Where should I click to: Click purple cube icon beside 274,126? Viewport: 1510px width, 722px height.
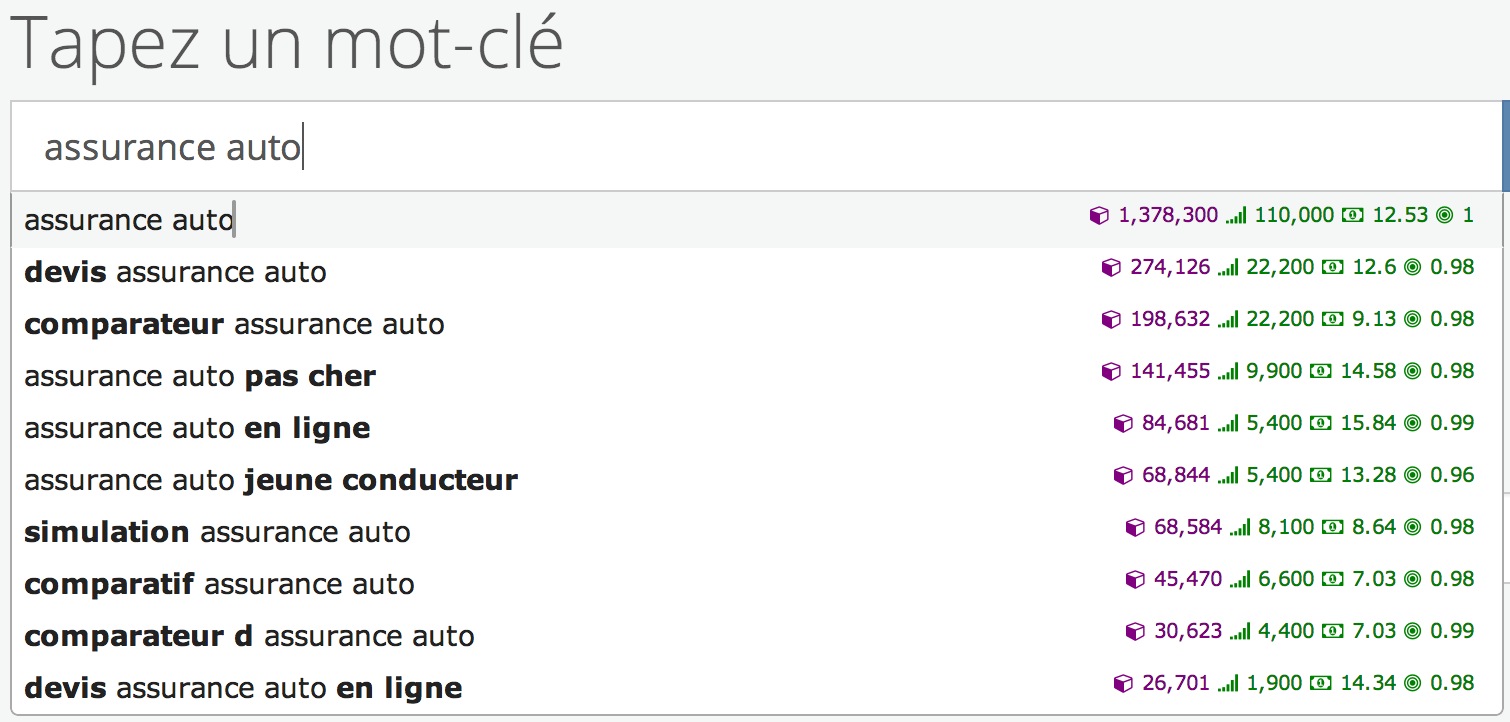pos(1111,267)
